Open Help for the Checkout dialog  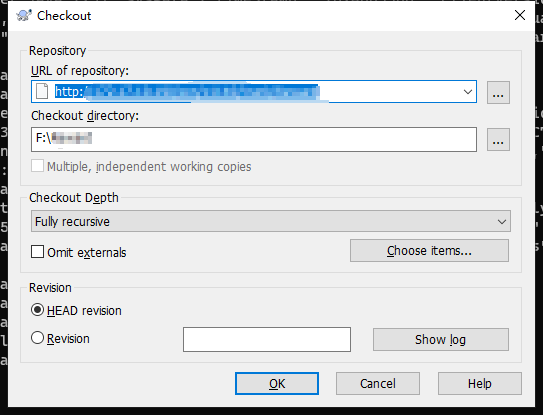pos(480,383)
